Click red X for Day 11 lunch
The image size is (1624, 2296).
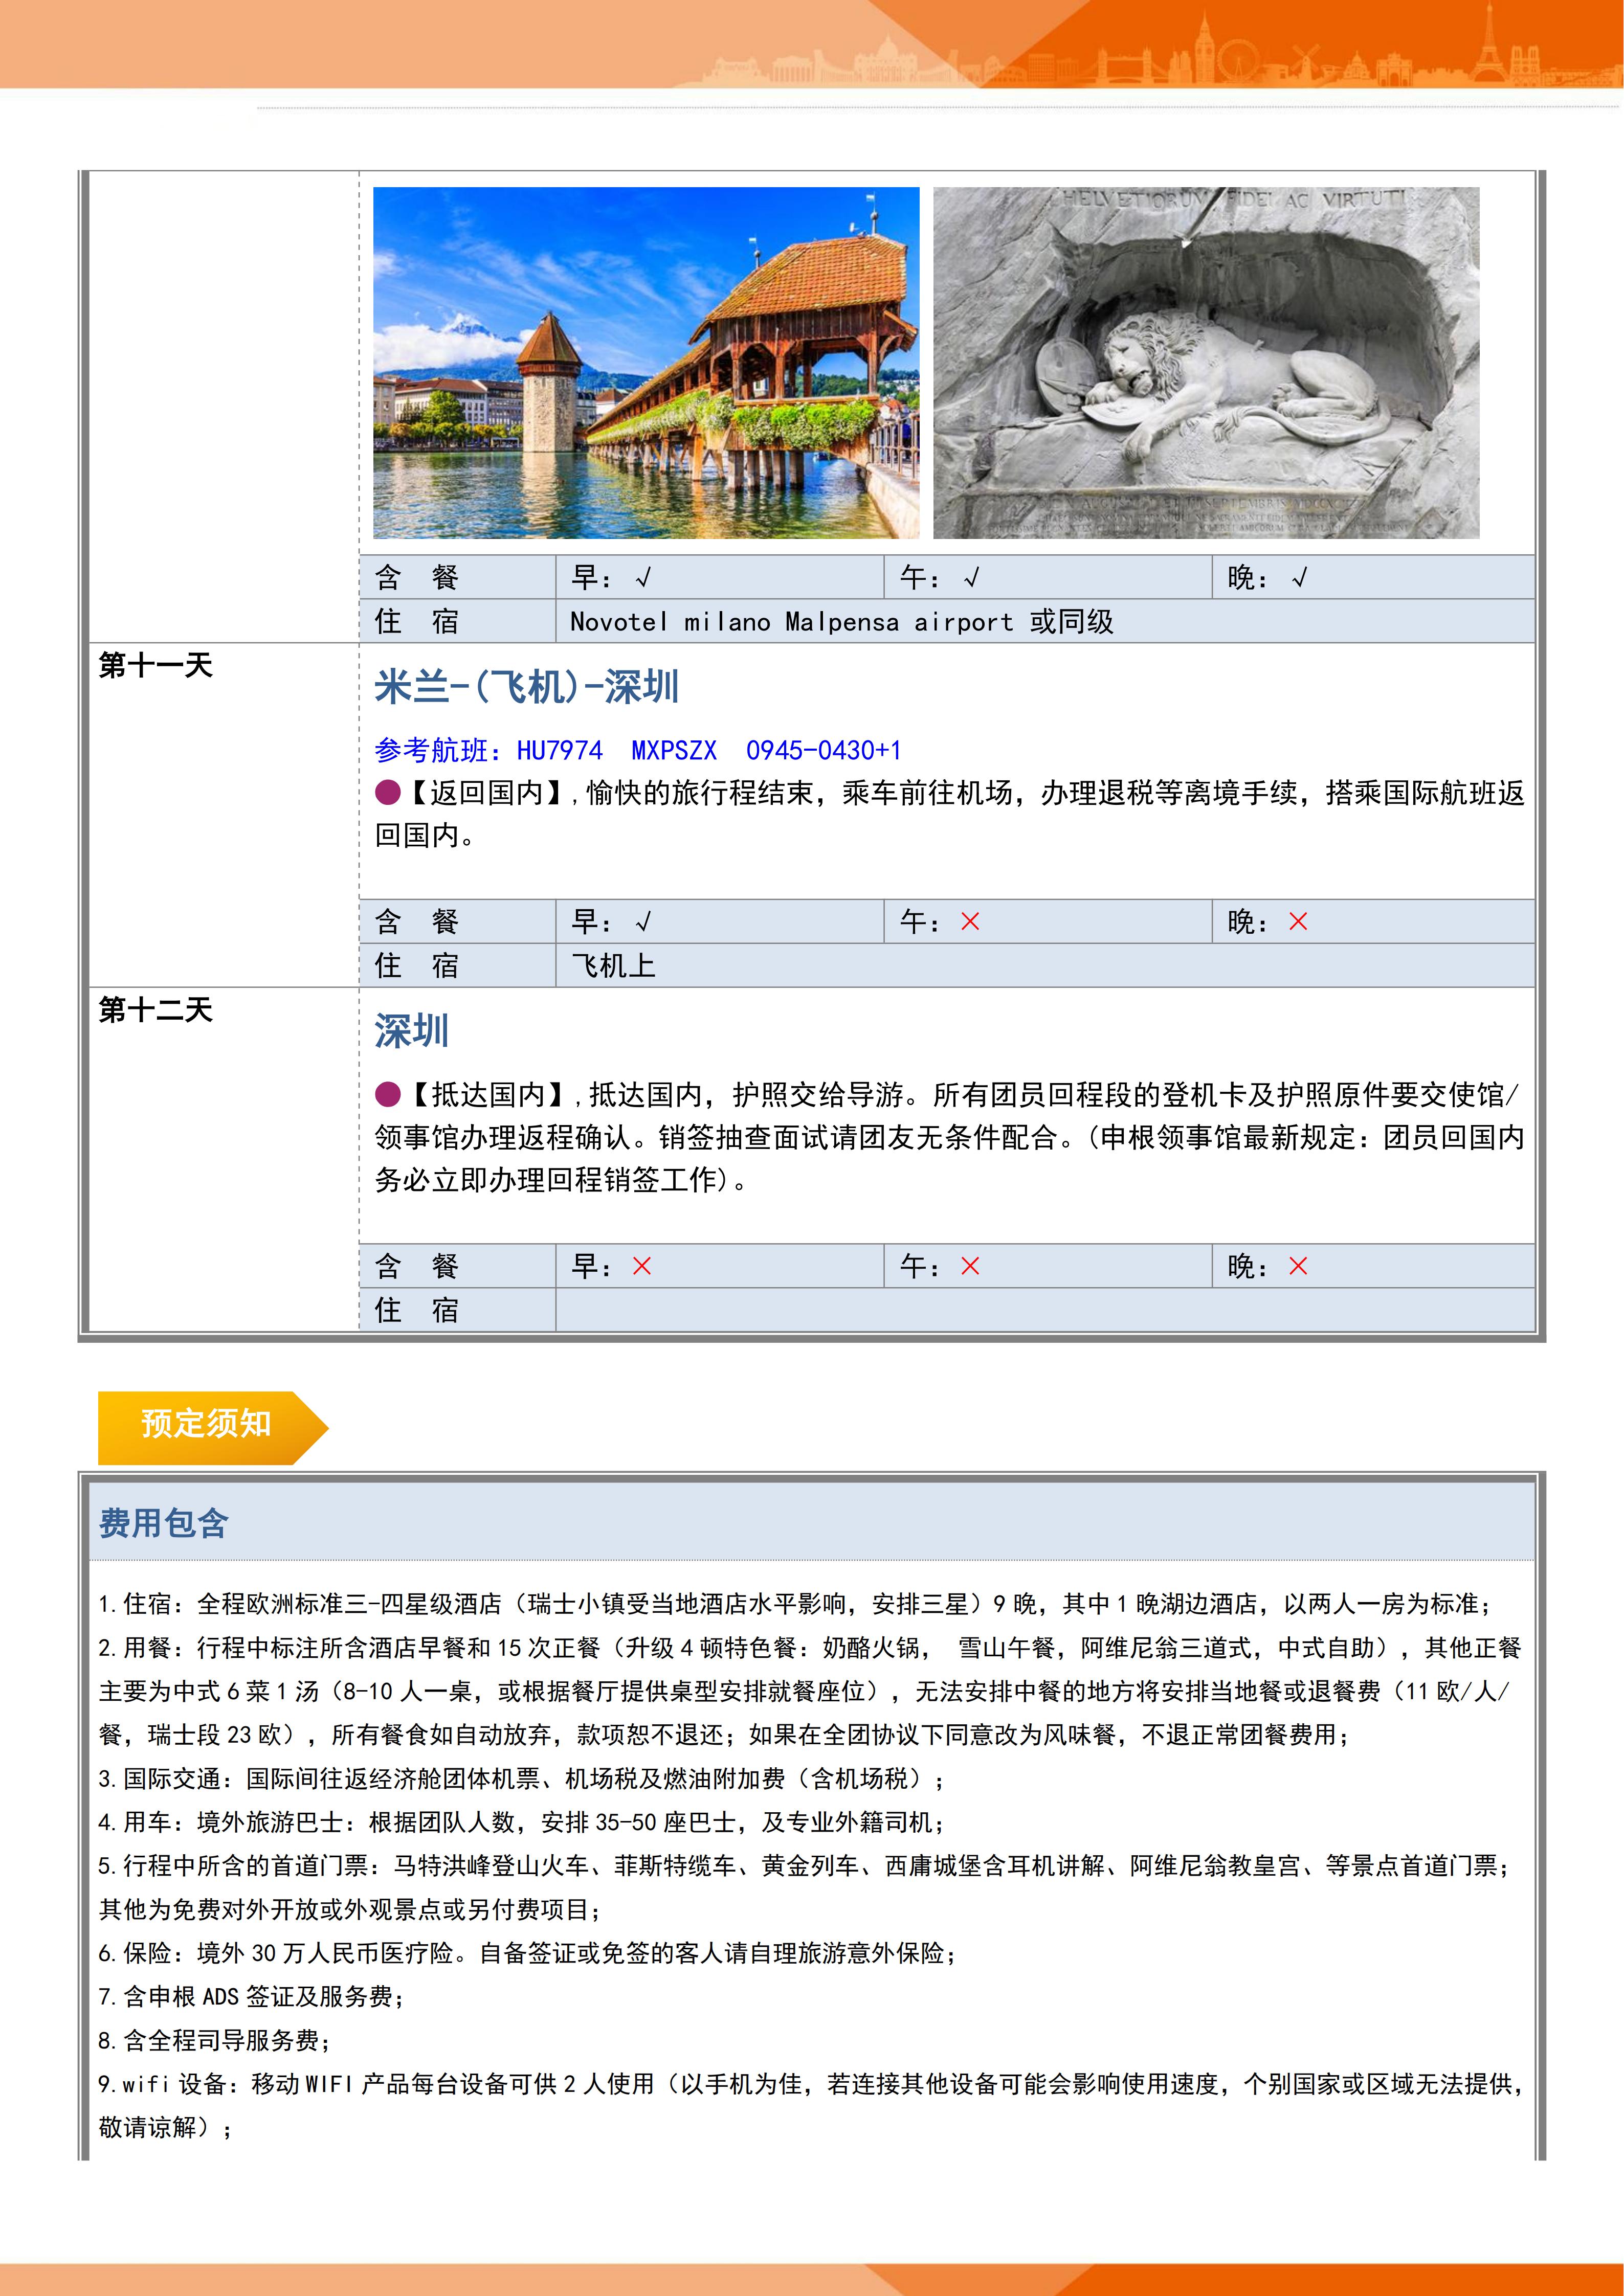970,922
